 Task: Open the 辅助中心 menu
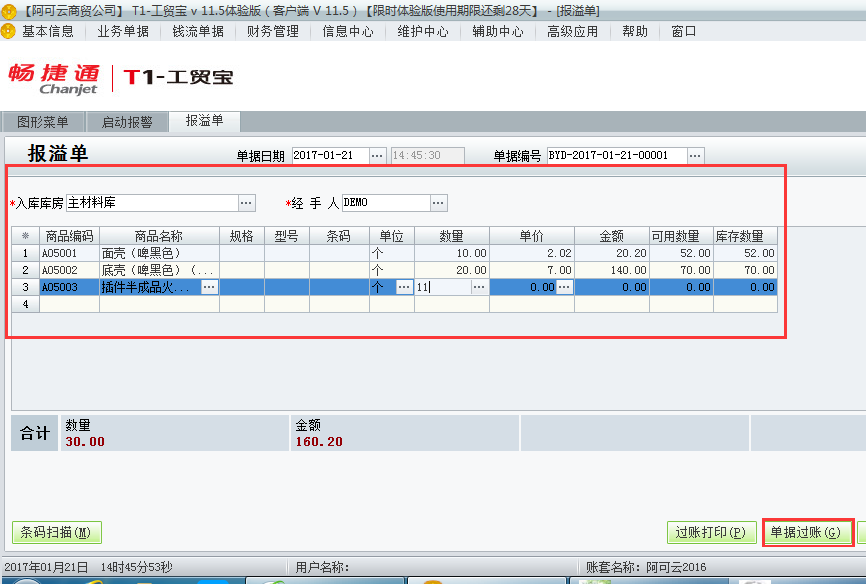(x=498, y=31)
